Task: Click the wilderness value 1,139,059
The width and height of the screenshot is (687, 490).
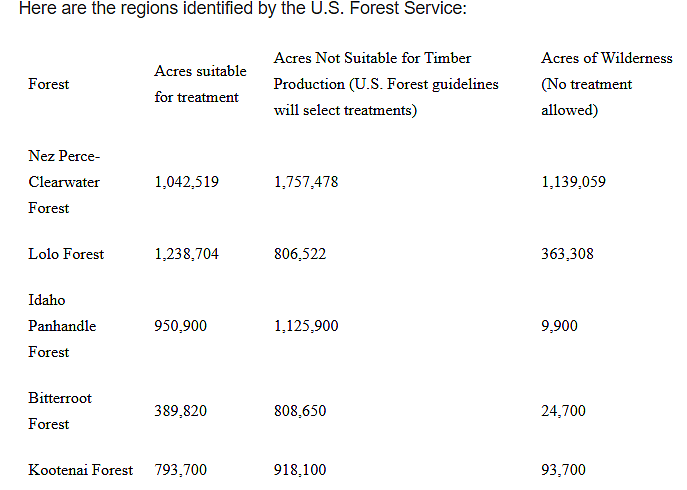Action: 573,182
